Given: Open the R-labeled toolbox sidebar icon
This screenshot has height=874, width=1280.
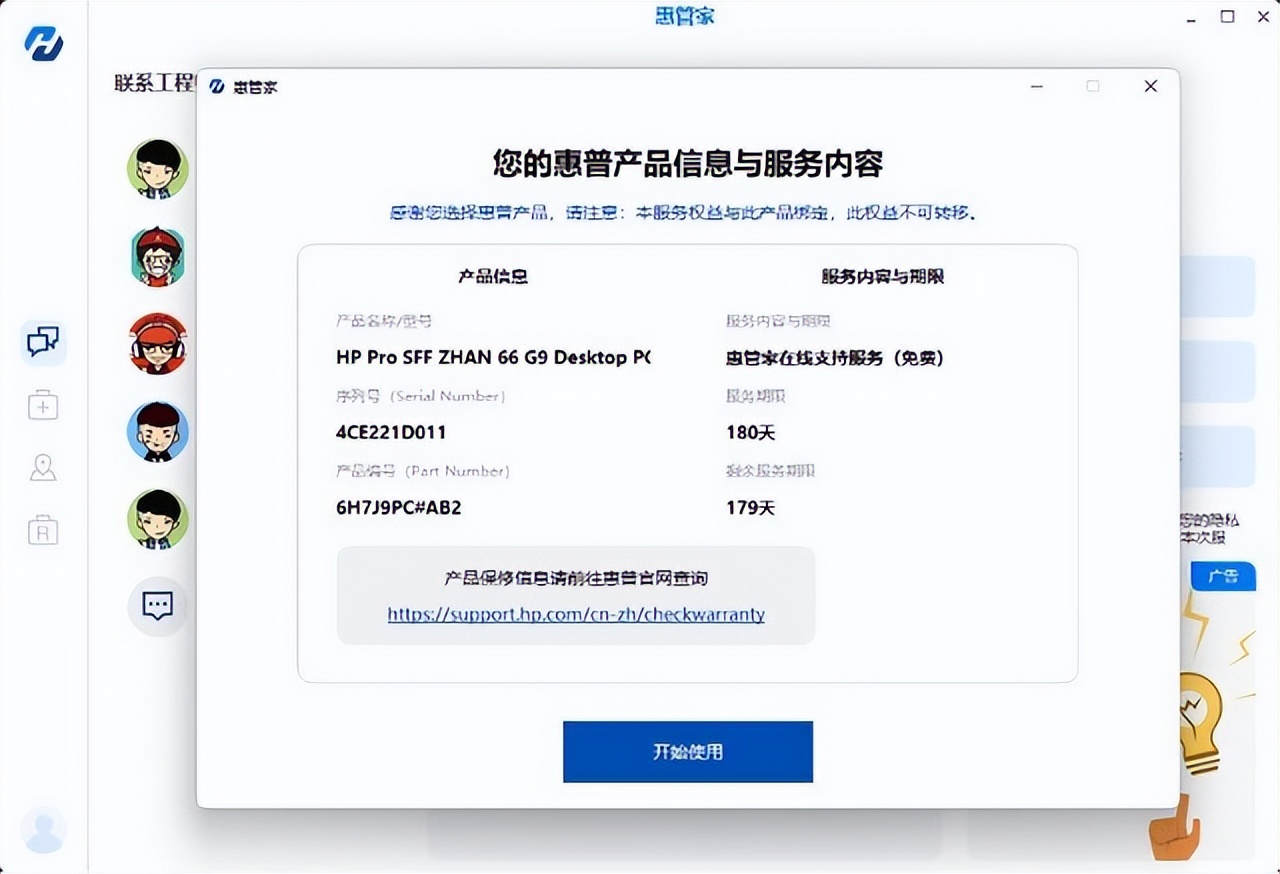Looking at the screenshot, I should [x=43, y=529].
